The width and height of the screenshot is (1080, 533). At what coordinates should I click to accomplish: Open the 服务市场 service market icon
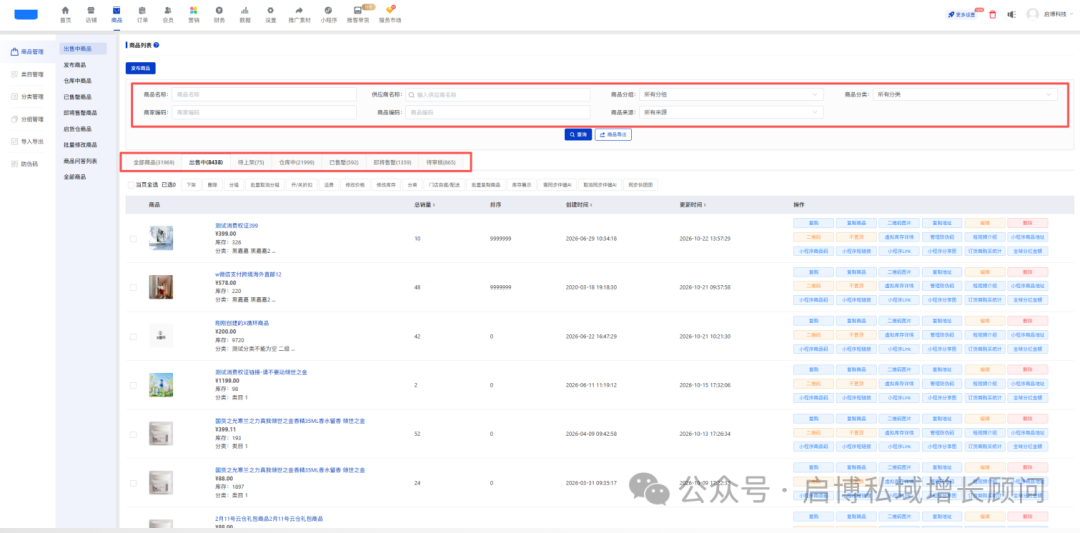pyautogui.click(x=390, y=10)
